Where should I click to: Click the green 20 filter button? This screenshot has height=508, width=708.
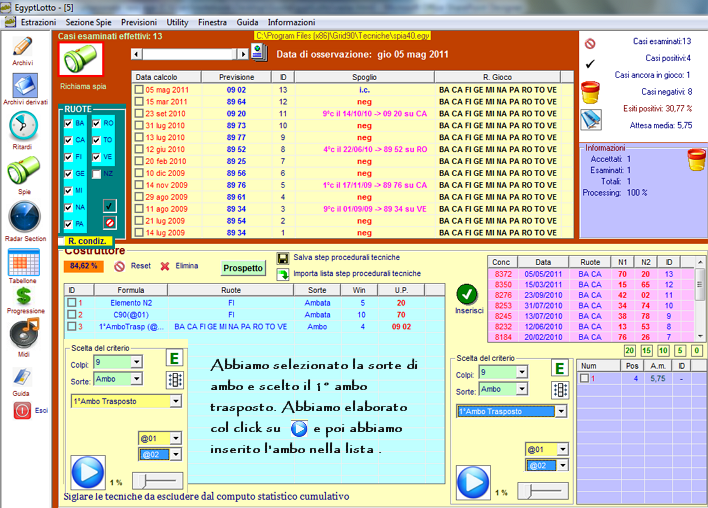630,350
